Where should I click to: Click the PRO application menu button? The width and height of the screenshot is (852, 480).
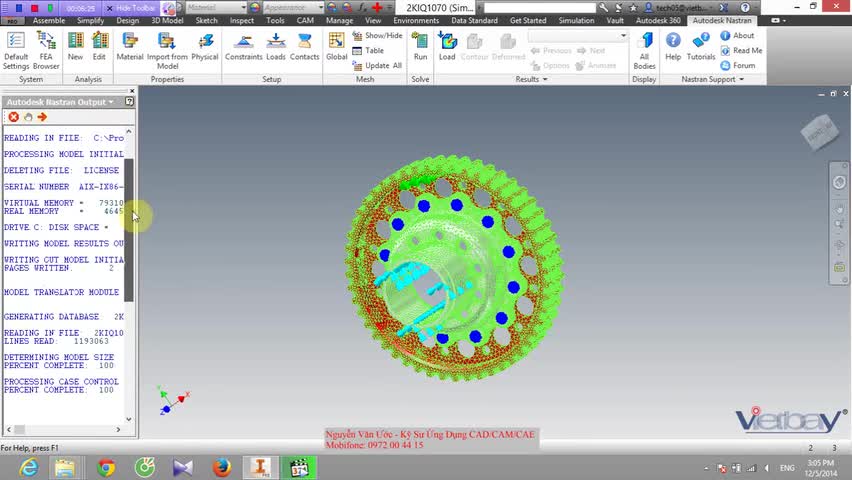12,21
